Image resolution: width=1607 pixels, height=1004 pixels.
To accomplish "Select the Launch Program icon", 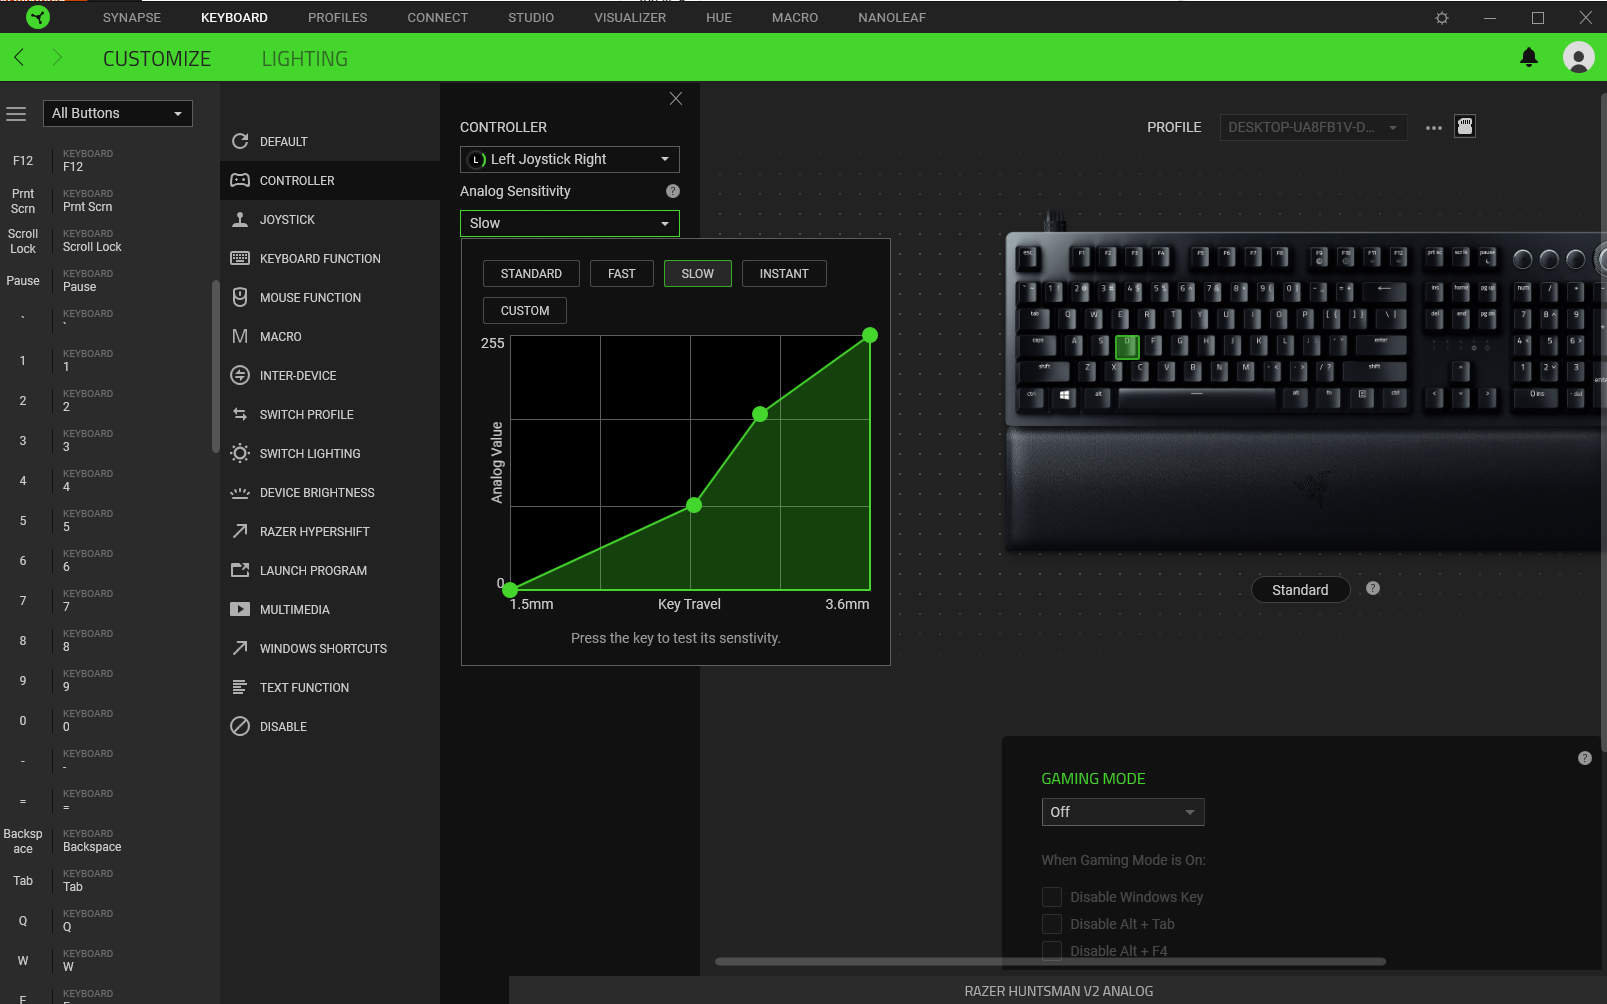I will (240, 570).
